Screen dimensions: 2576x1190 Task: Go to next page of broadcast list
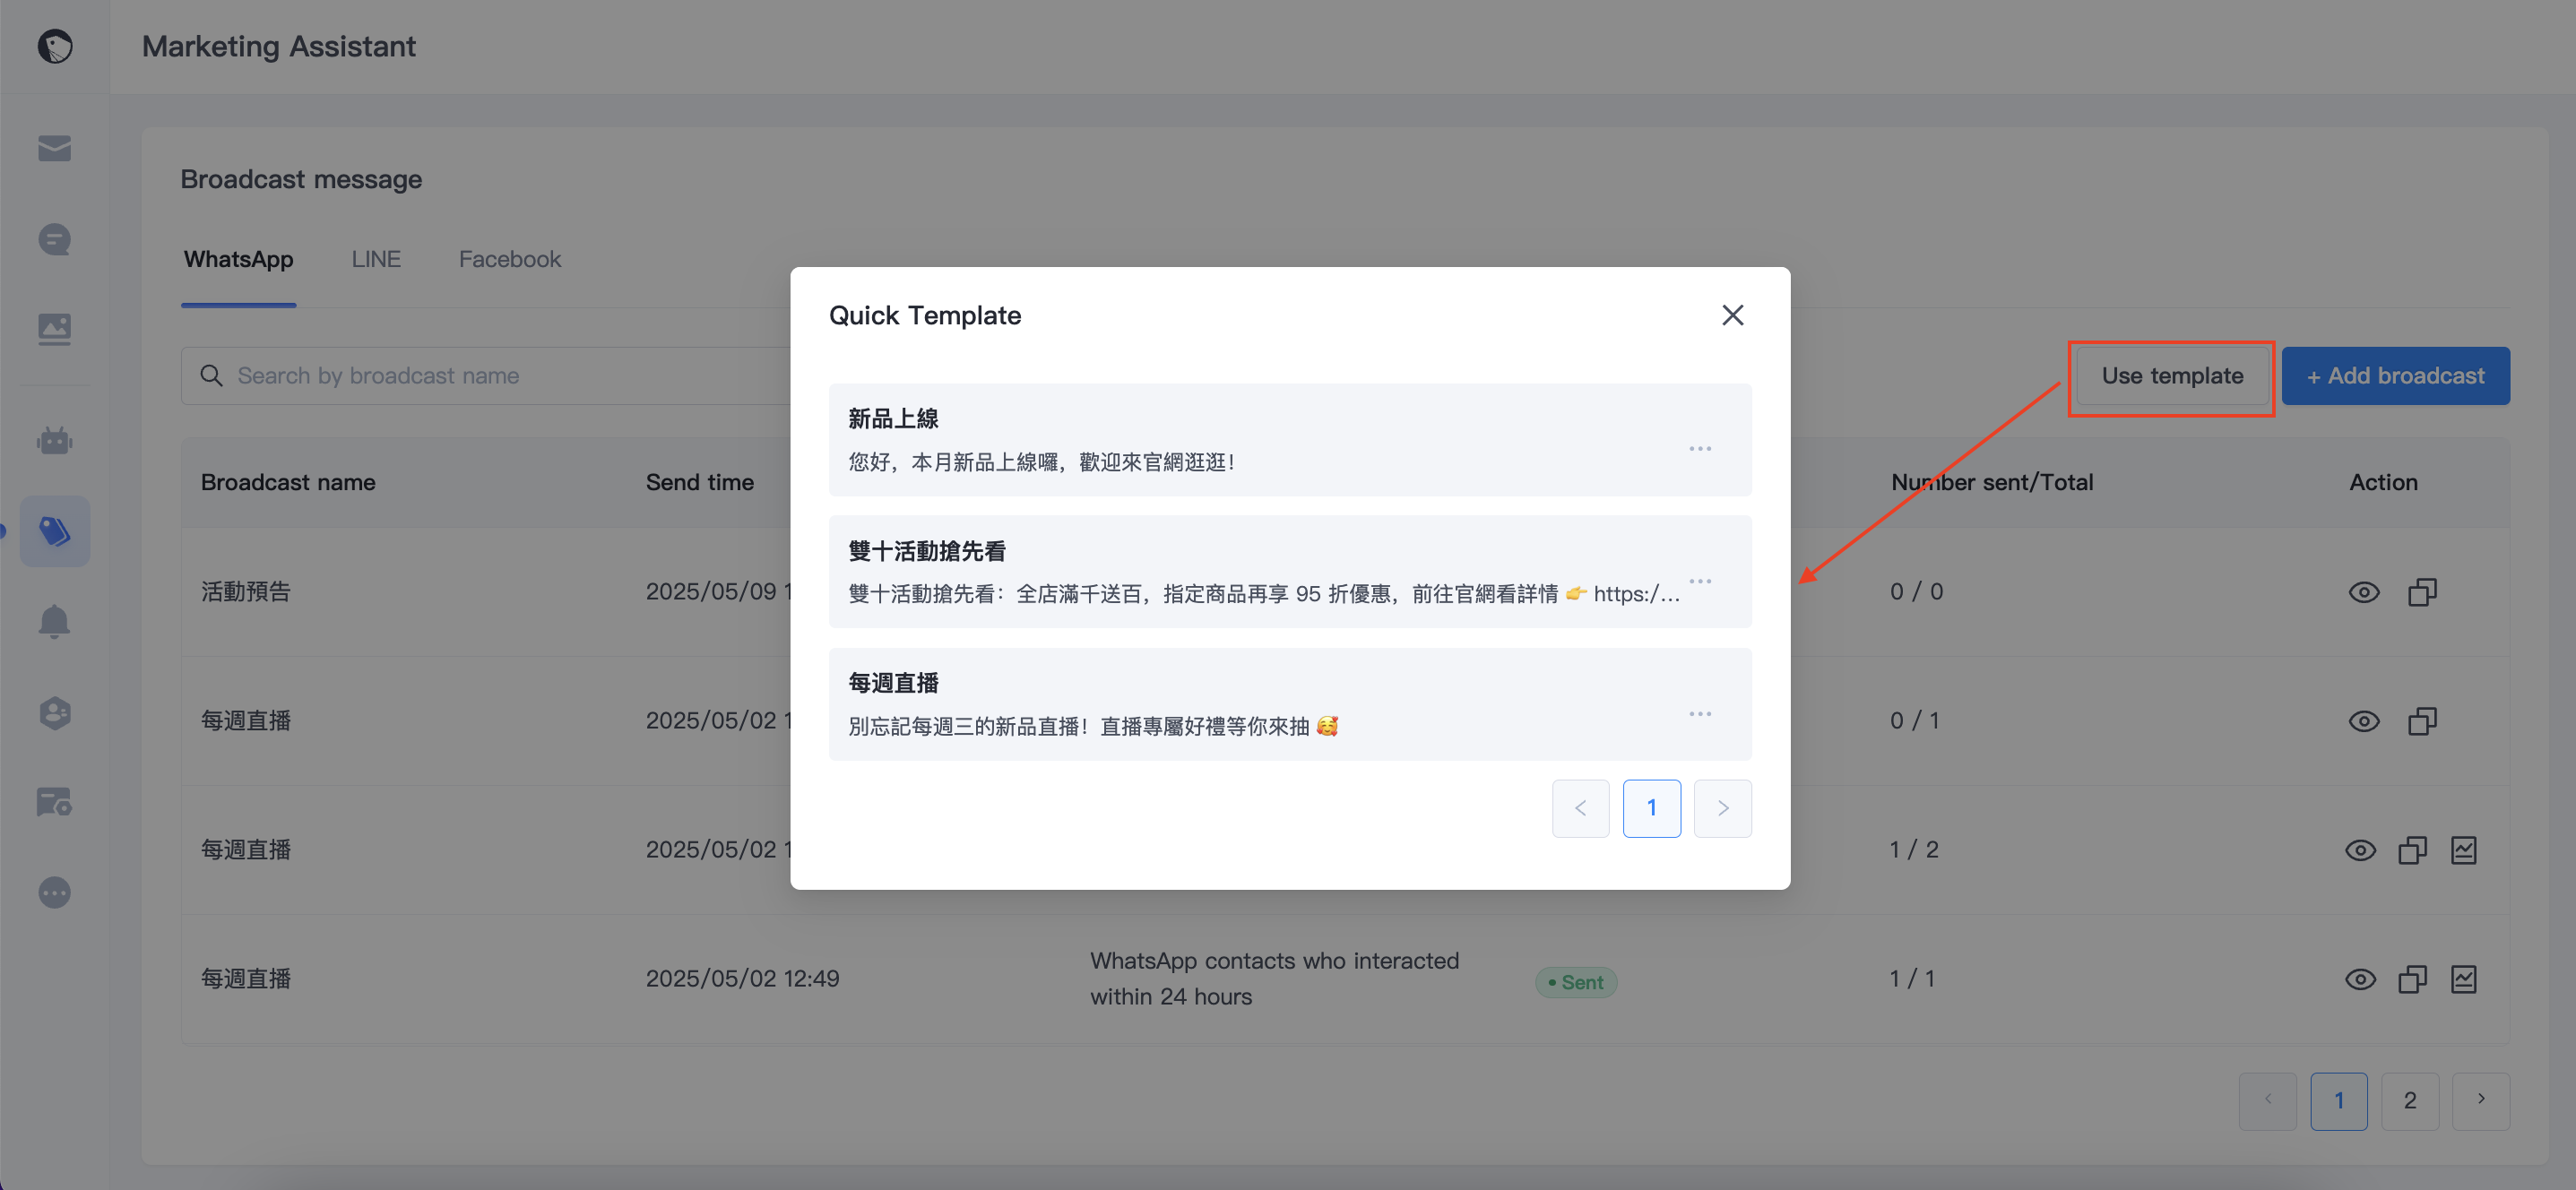point(2480,1101)
